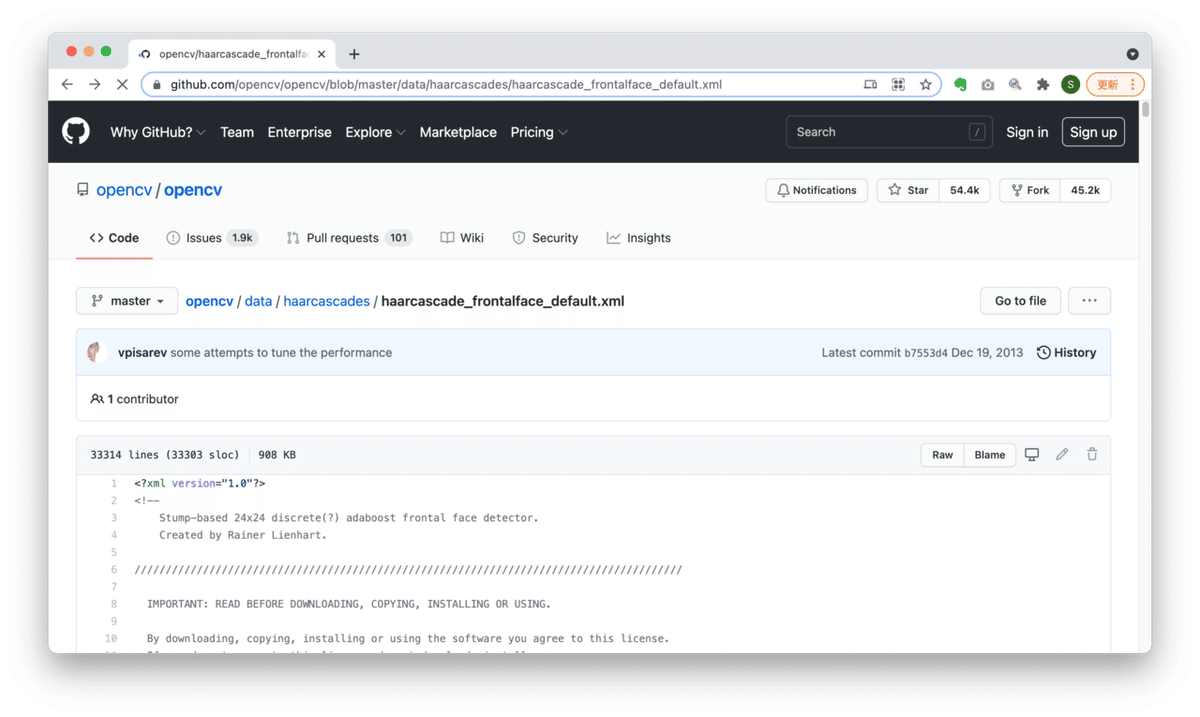Click the cast/device icon in address bar
This screenshot has width=1200, height=717.
(x=871, y=85)
